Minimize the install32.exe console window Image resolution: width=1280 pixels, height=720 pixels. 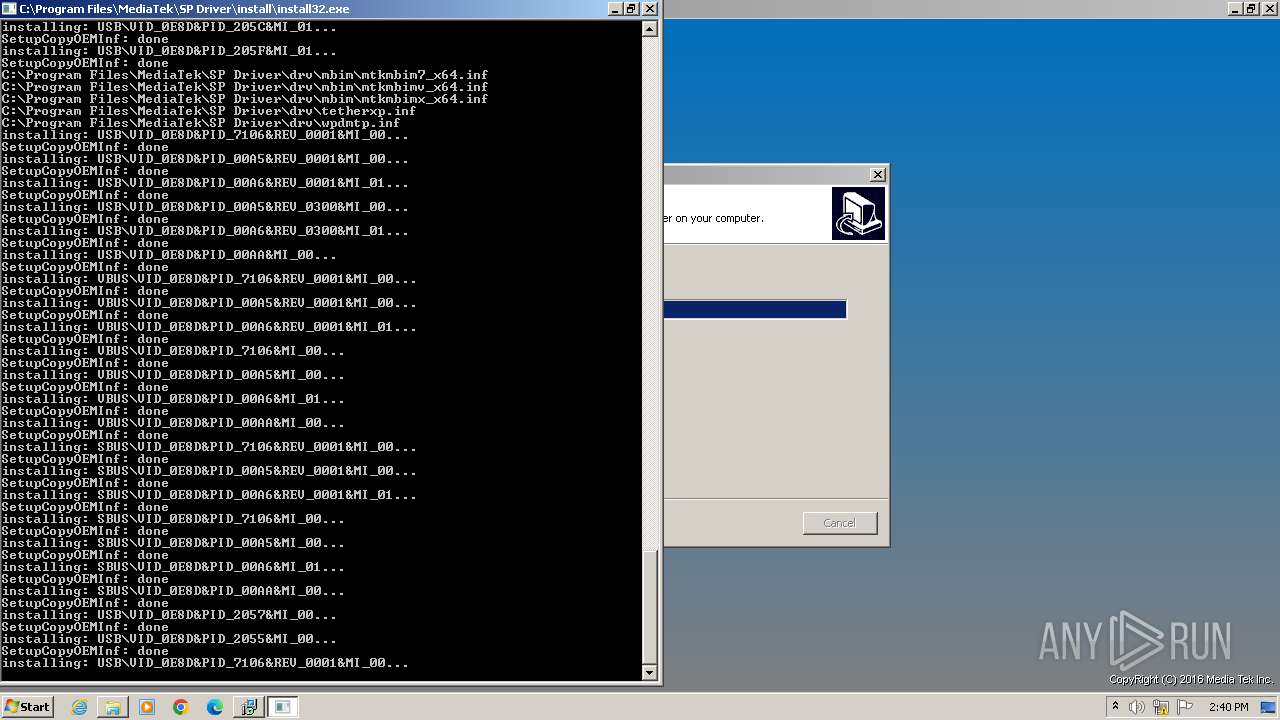pos(614,8)
